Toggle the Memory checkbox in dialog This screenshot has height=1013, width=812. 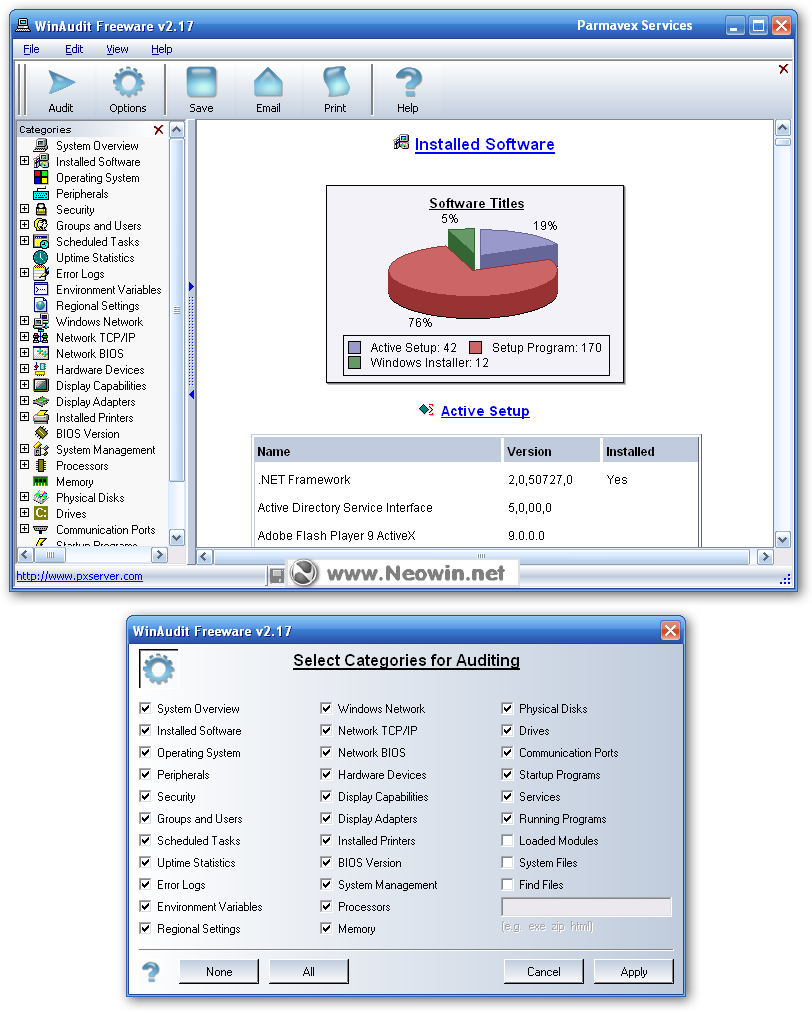pos(326,928)
